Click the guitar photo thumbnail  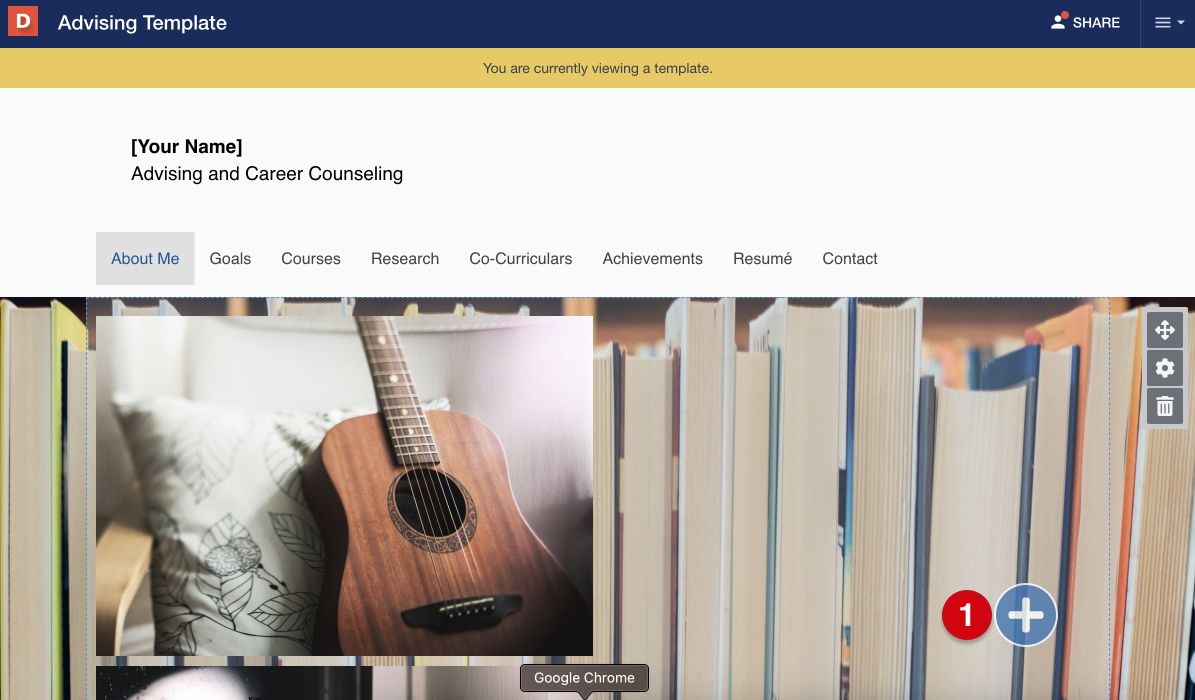click(x=344, y=486)
